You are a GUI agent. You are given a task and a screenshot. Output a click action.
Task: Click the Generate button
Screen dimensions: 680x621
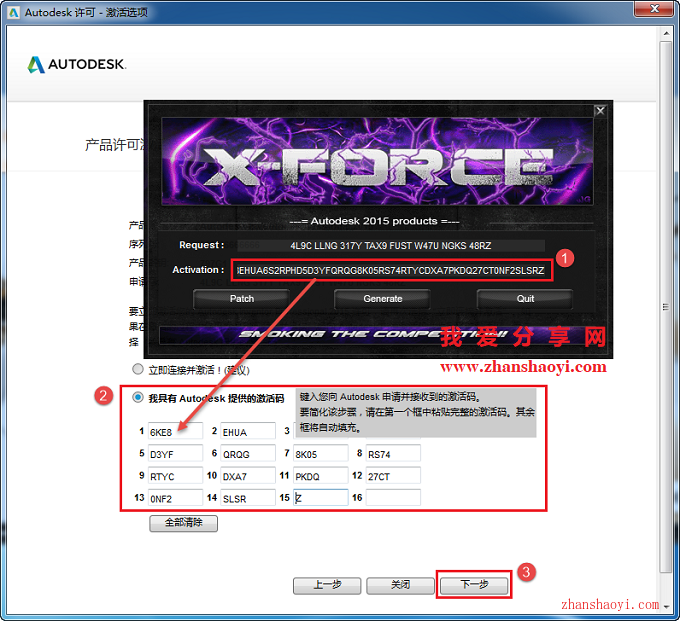tap(382, 299)
